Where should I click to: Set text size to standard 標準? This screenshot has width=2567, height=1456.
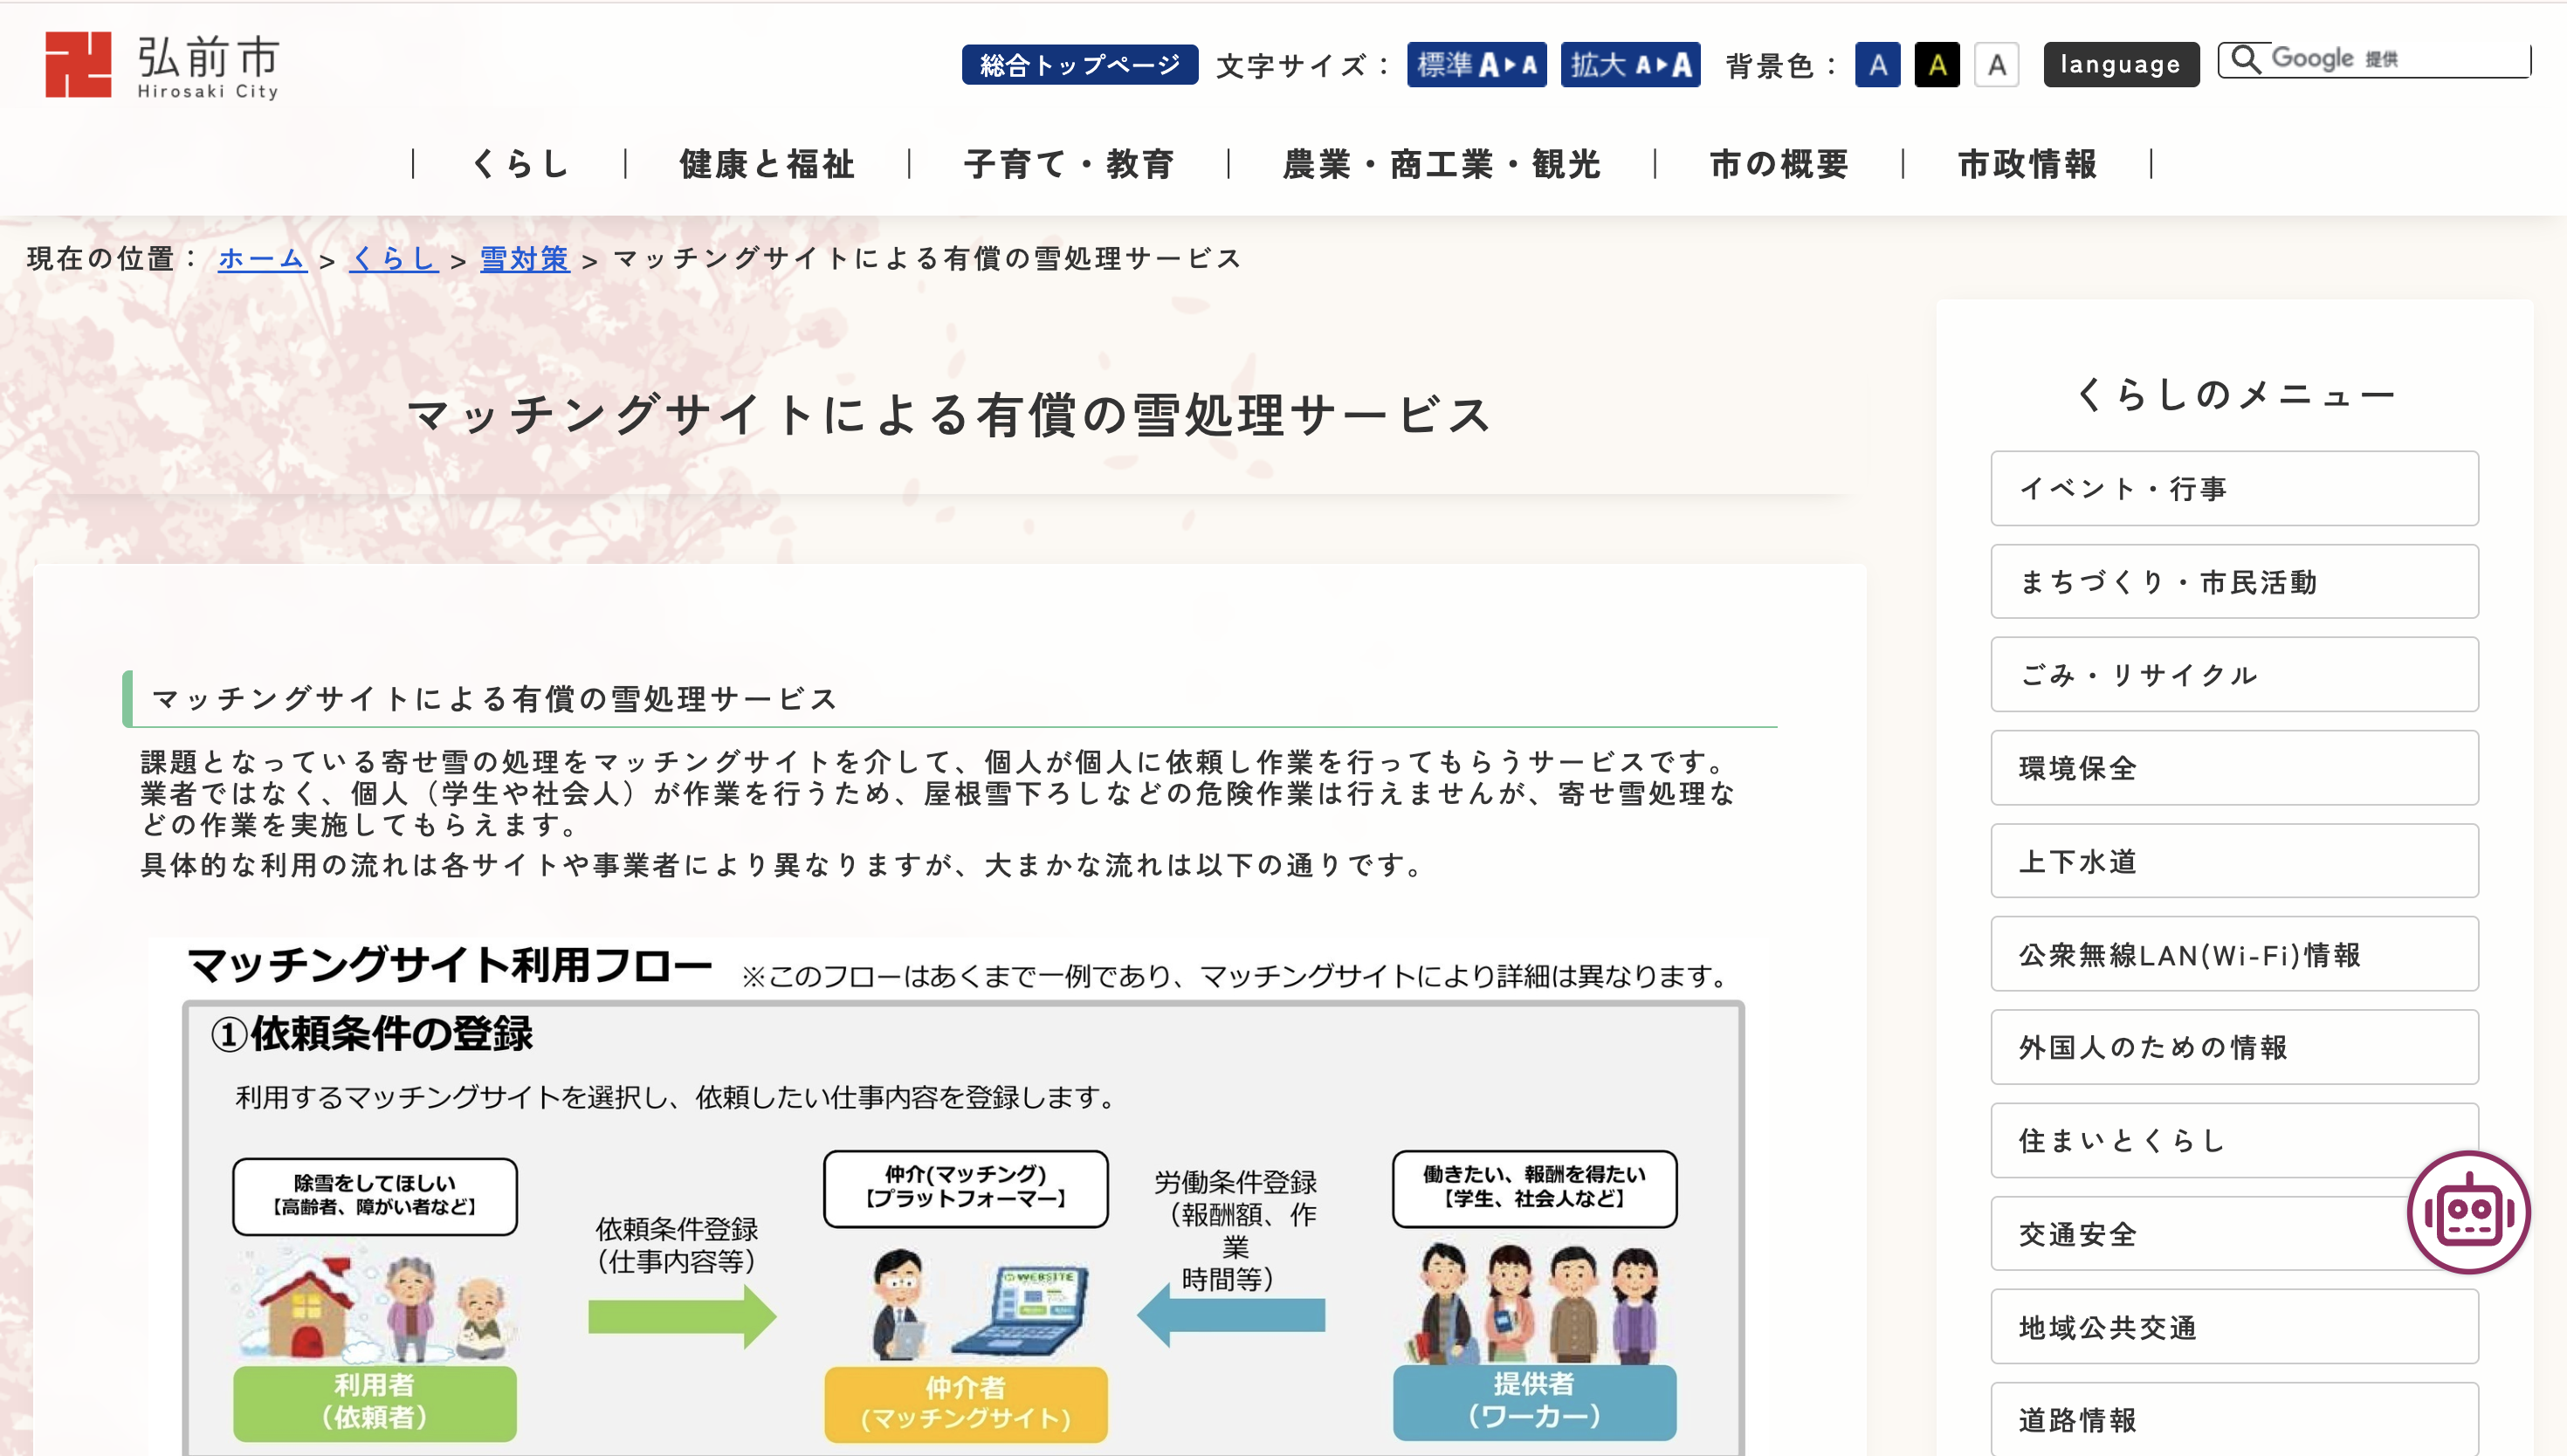click(x=1476, y=65)
